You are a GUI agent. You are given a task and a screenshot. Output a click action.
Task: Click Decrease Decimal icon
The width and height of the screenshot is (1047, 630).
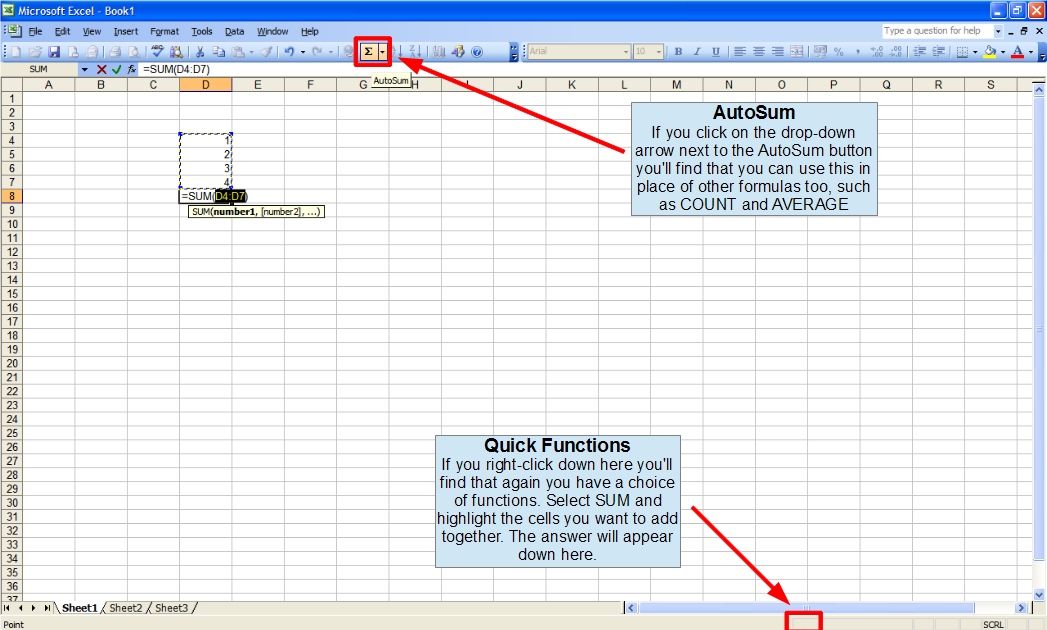click(x=895, y=51)
